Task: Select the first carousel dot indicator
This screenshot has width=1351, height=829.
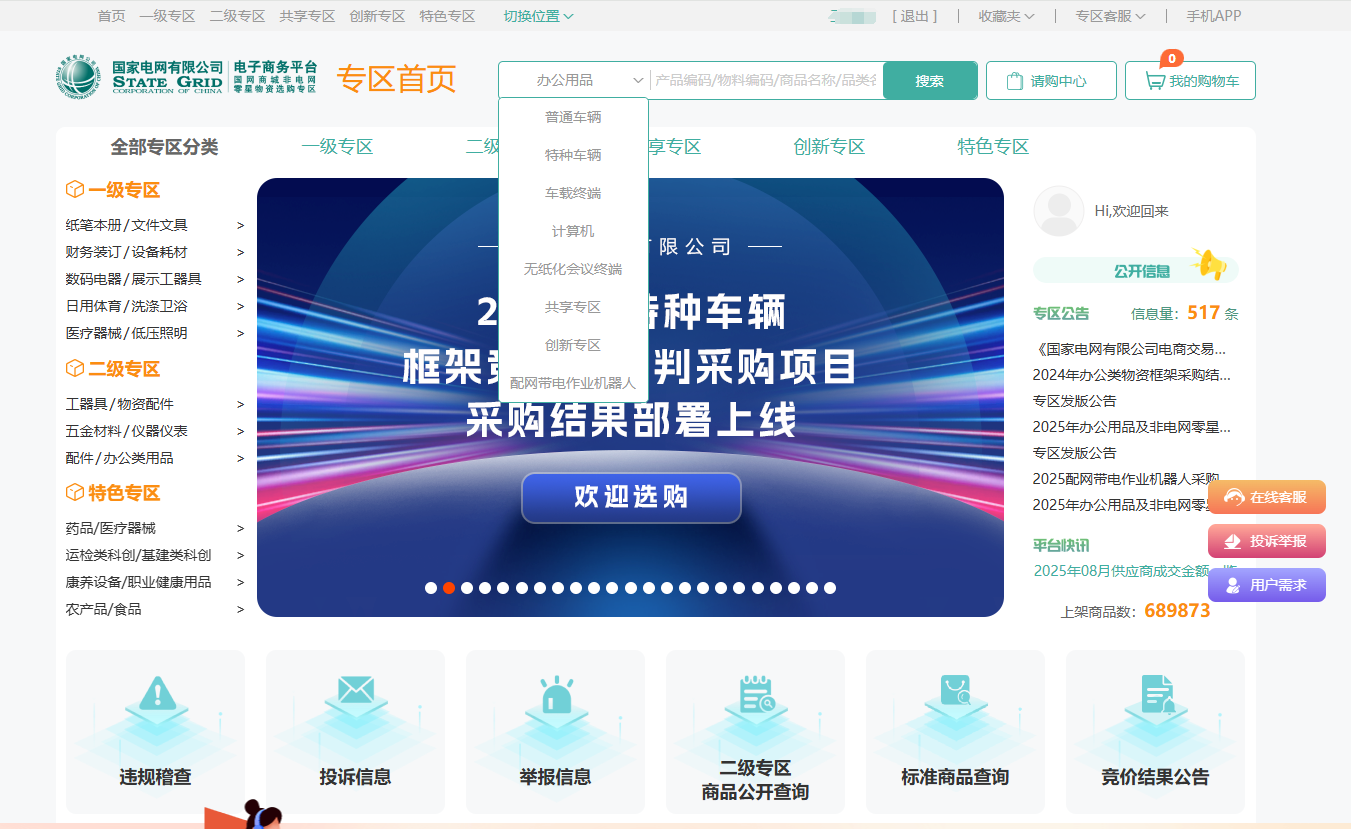Action: coord(431,588)
